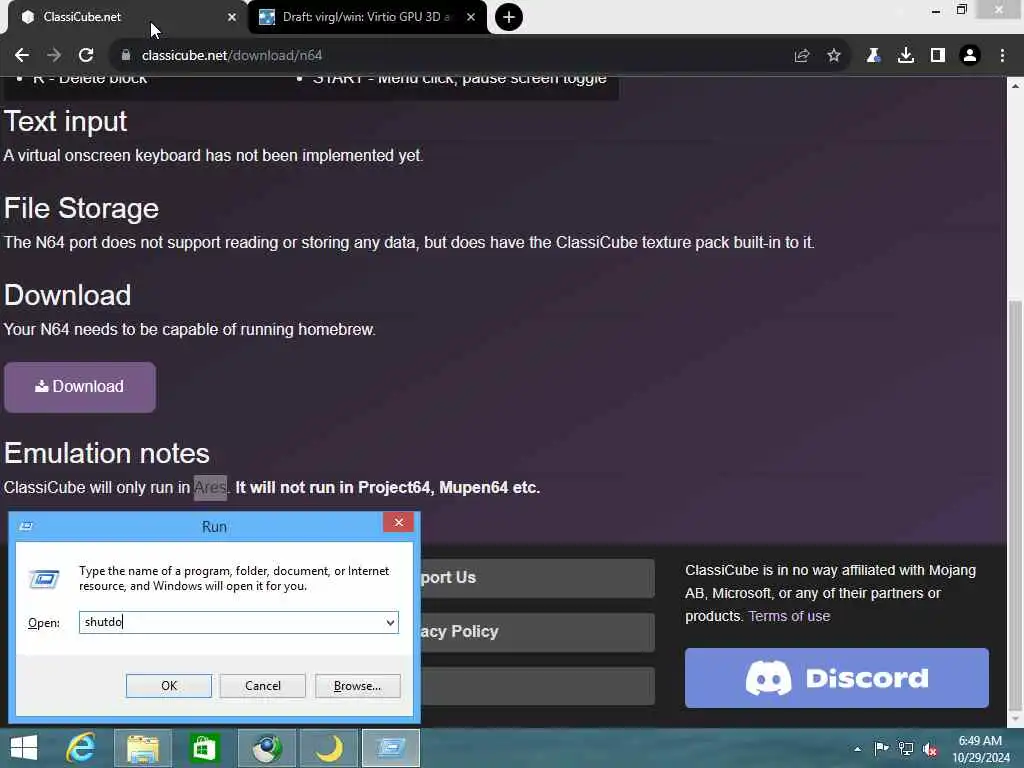The image size is (1024, 768).
Task: Click the muted volume tray icon
Action: click(930, 749)
